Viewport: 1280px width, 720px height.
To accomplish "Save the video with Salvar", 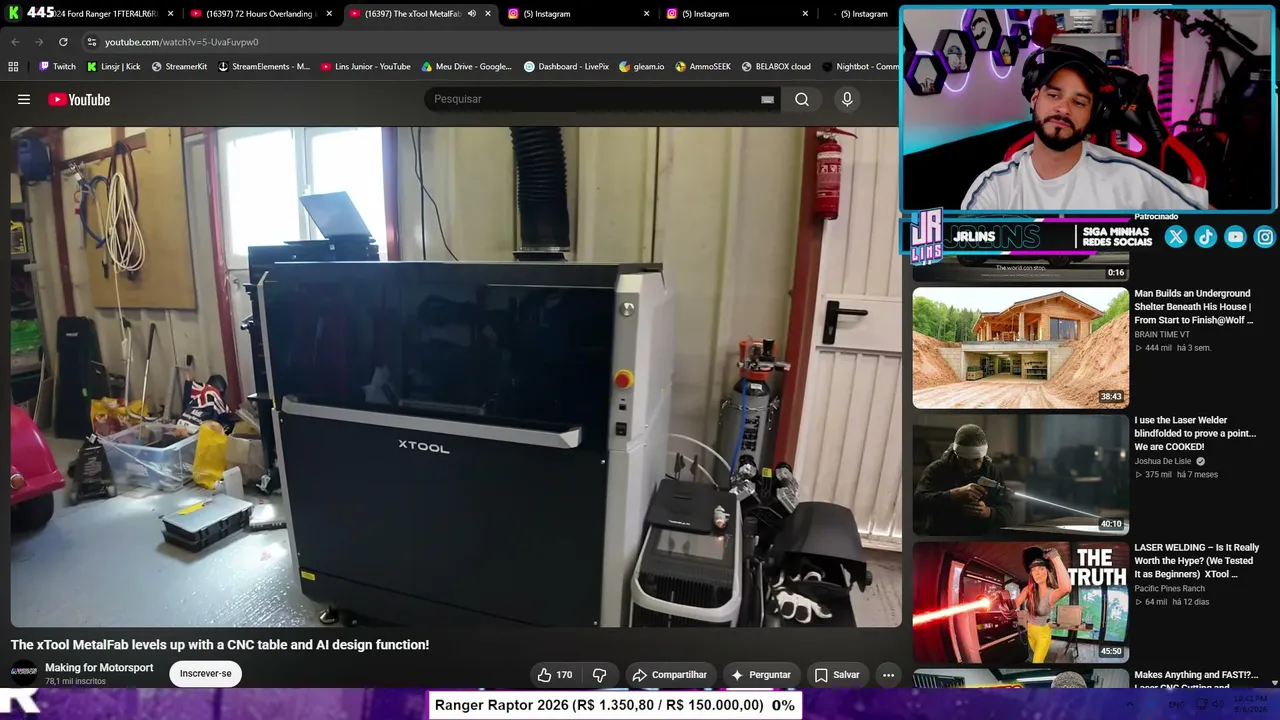I will coord(837,675).
